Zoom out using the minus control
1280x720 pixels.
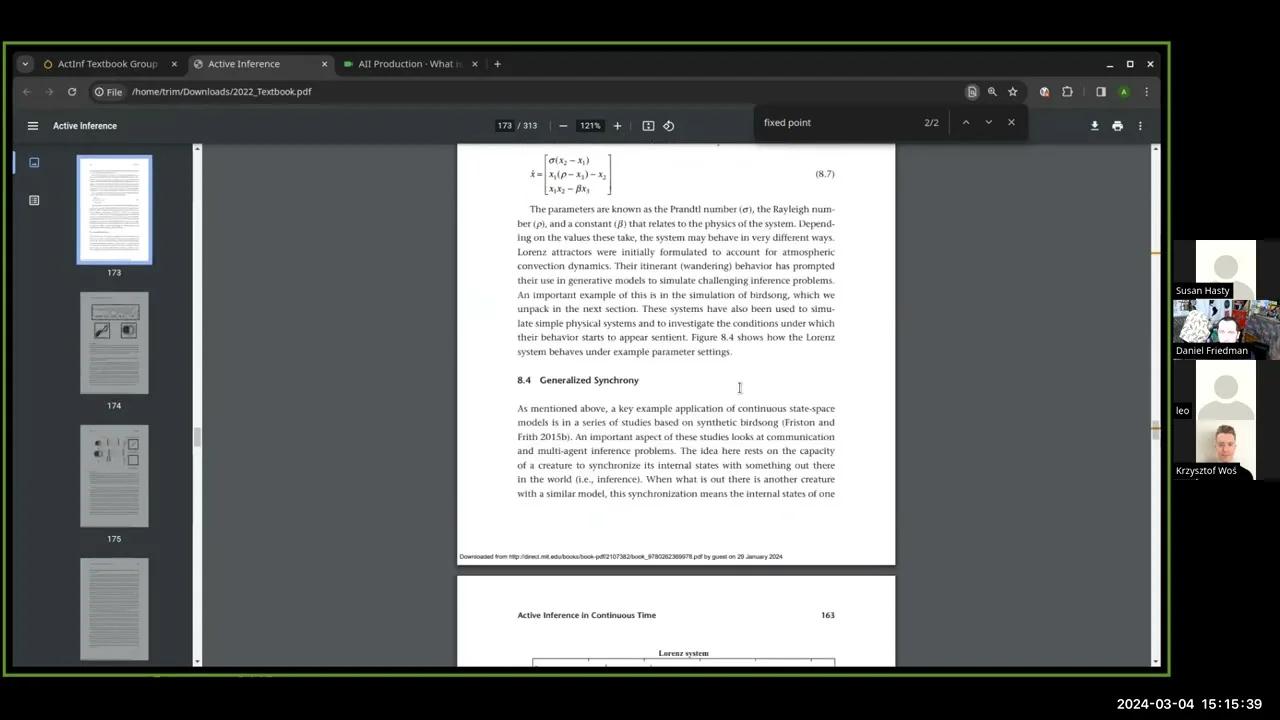click(562, 125)
